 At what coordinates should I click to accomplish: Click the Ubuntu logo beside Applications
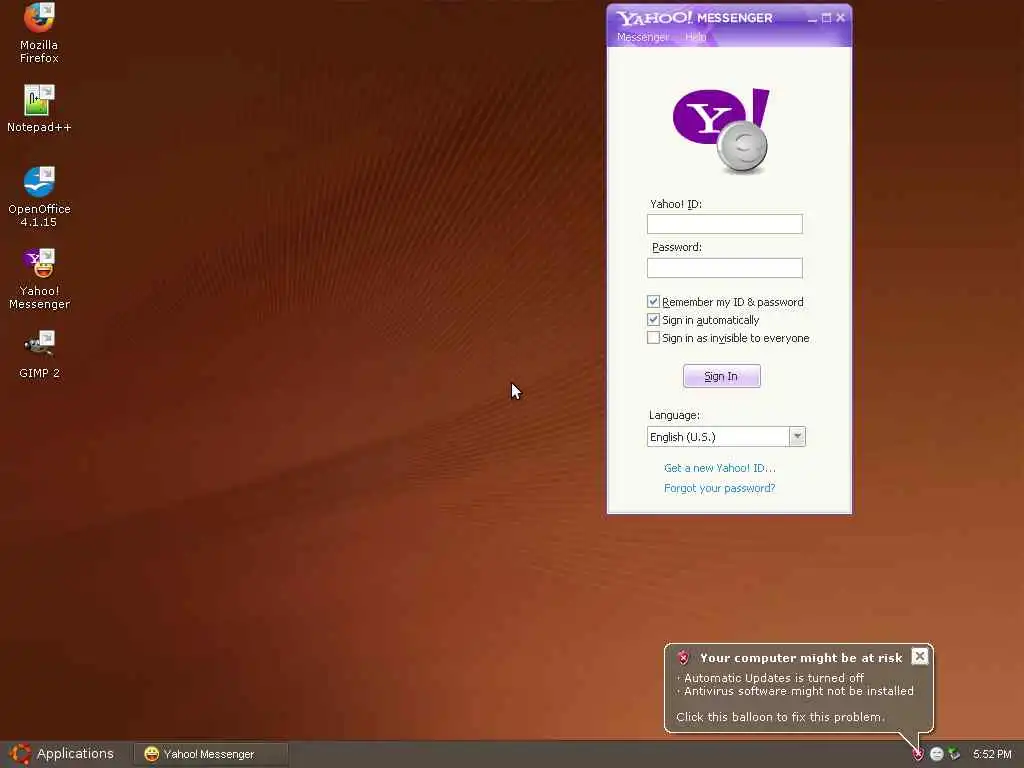point(20,754)
